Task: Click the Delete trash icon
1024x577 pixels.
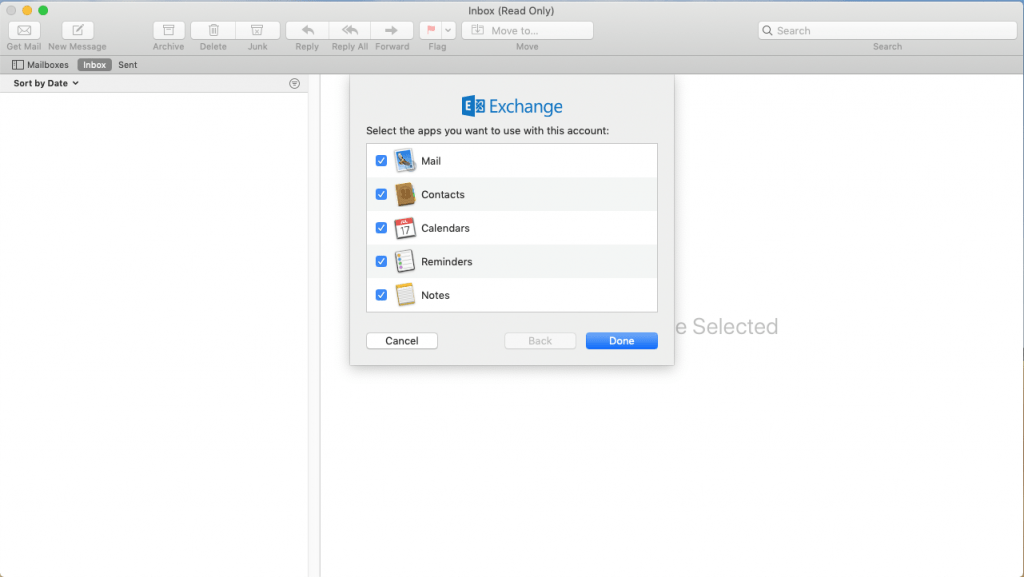Action: click(x=213, y=30)
